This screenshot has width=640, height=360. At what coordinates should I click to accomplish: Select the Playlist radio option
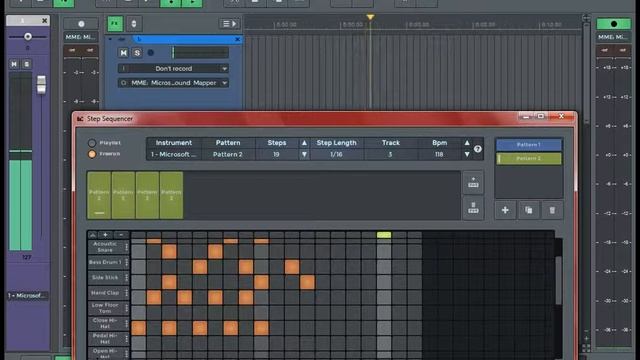click(92, 143)
